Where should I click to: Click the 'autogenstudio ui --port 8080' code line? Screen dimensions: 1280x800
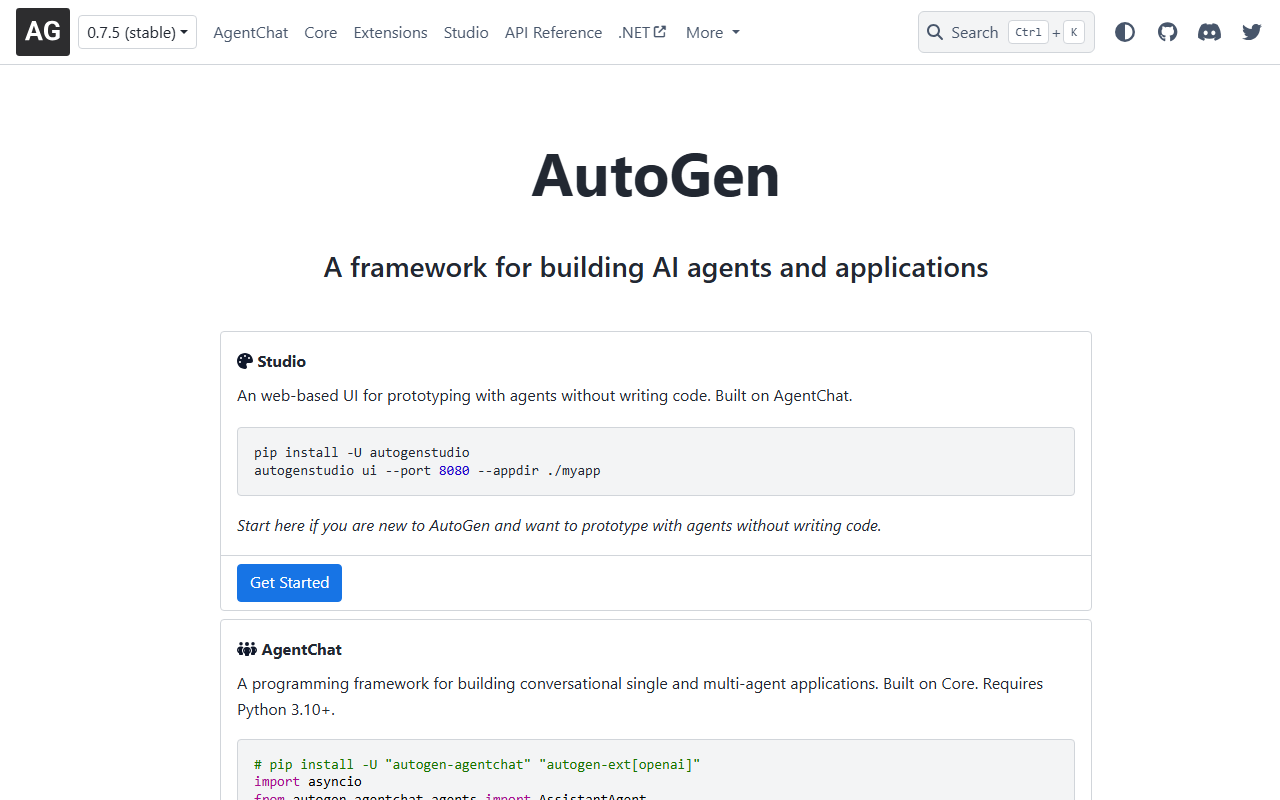(x=427, y=470)
